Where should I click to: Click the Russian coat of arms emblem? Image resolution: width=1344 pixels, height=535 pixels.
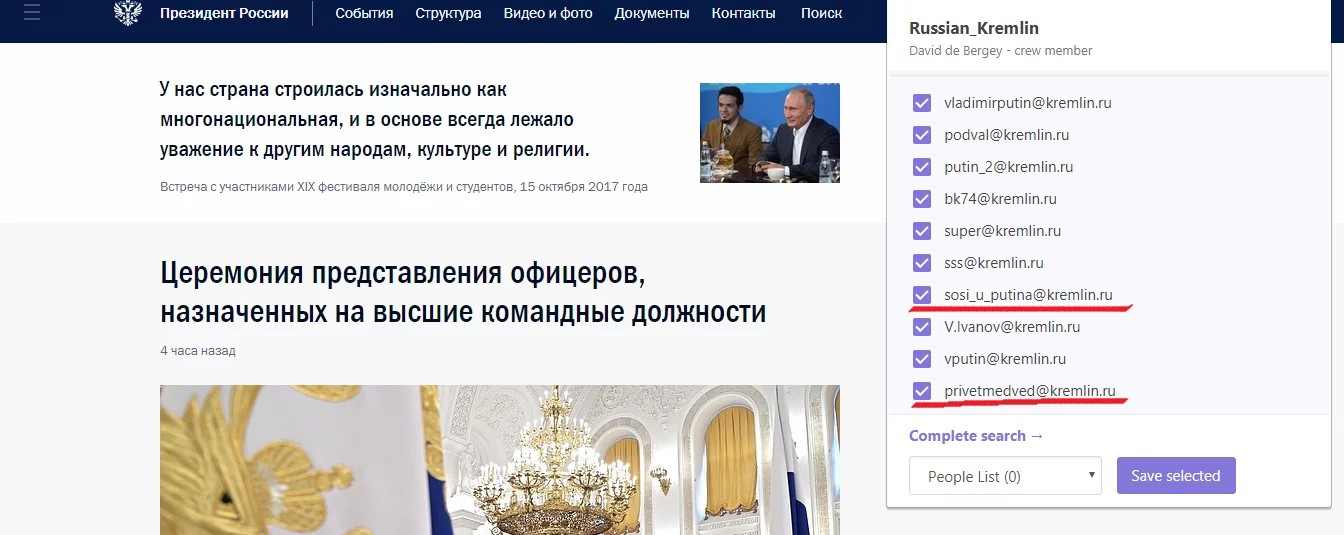[128, 13]
